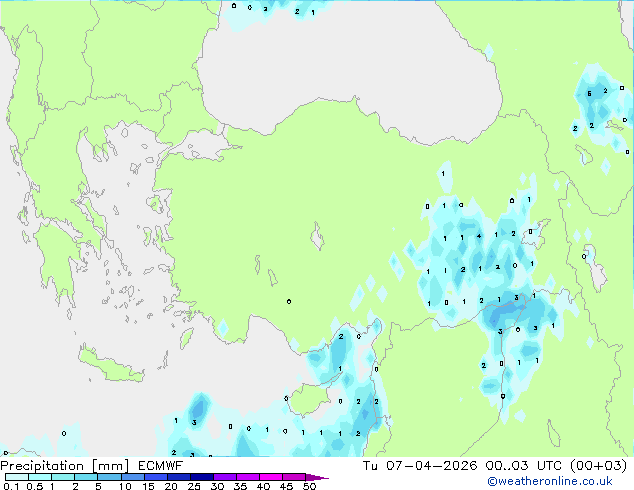Click the '10' legend scale value
The width and height of the screenshot is (634, 490).
point(125,486)
